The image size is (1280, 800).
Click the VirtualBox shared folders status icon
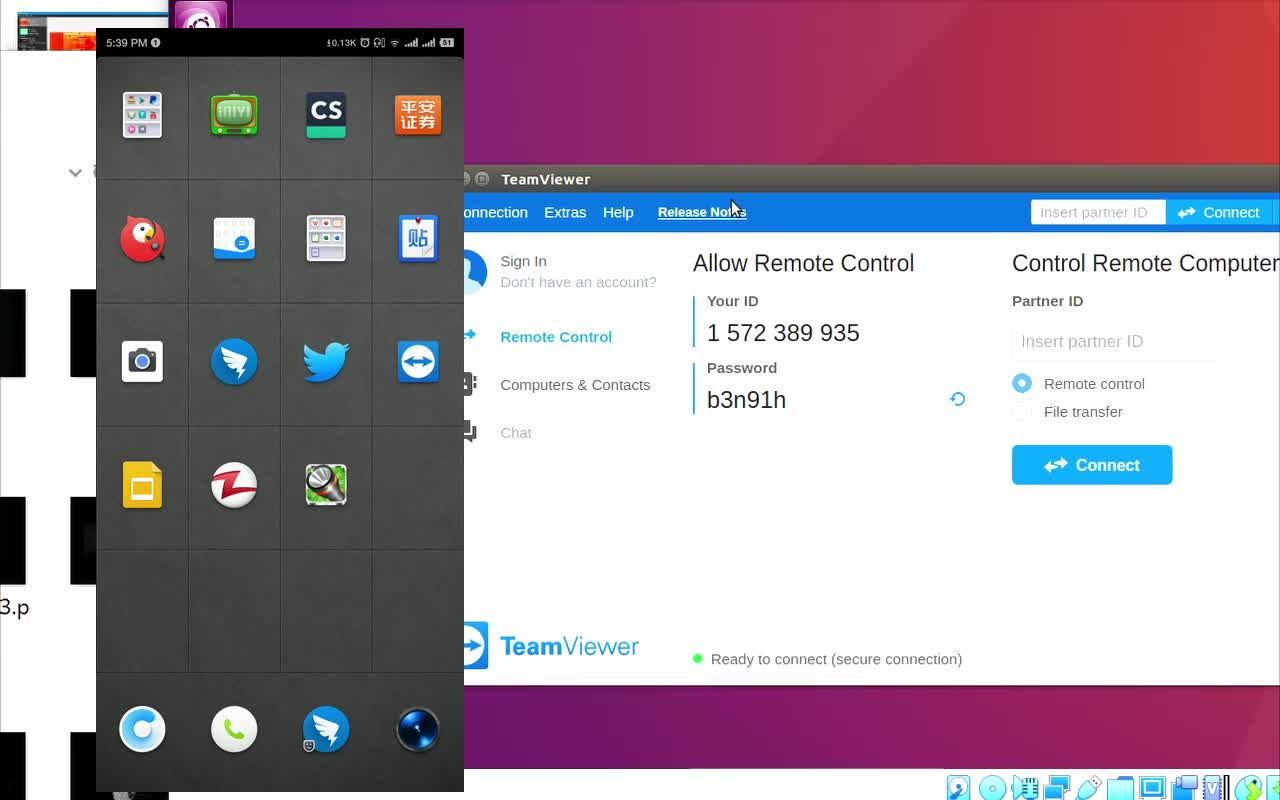[x=1120, y=788]
